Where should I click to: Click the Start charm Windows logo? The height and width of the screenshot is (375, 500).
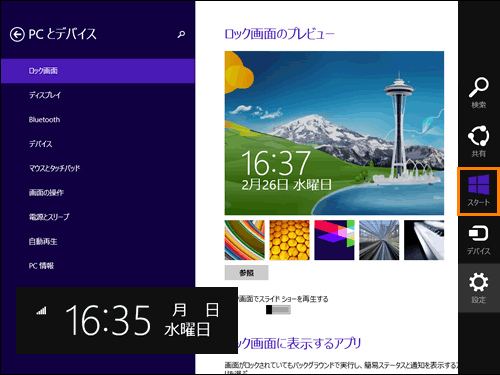(x=478, y=184)
